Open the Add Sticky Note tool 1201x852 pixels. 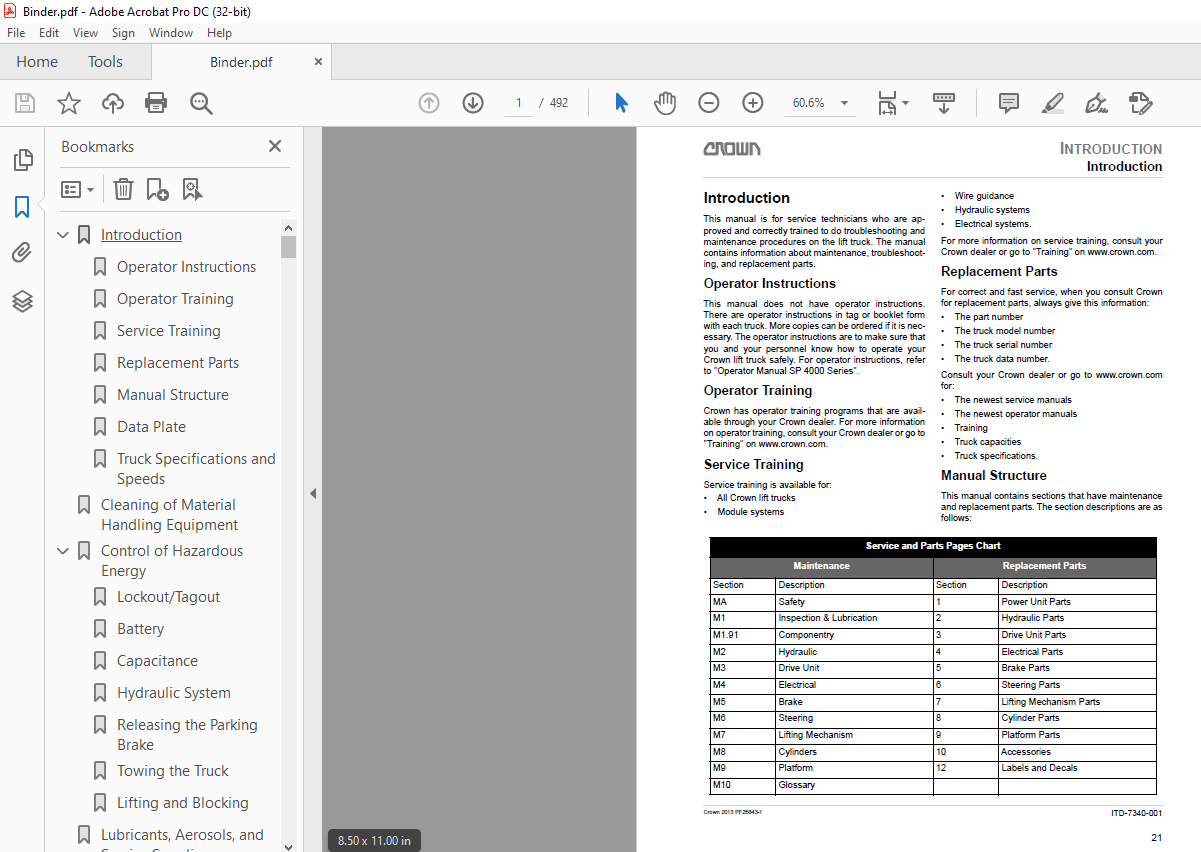pos(1008,102)
